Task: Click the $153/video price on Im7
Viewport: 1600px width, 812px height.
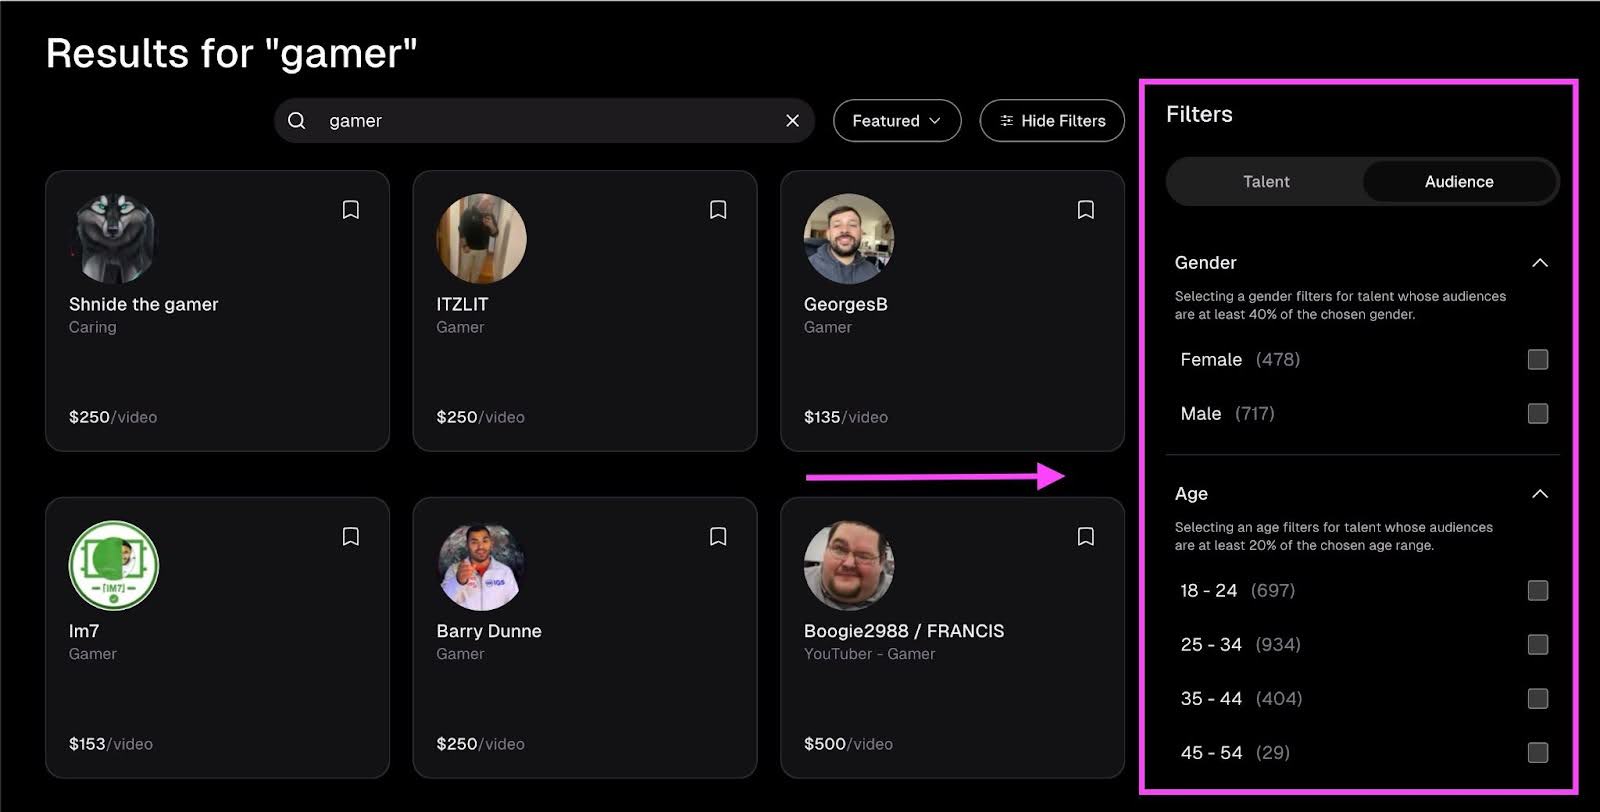Action: click(x=111, y=745)
